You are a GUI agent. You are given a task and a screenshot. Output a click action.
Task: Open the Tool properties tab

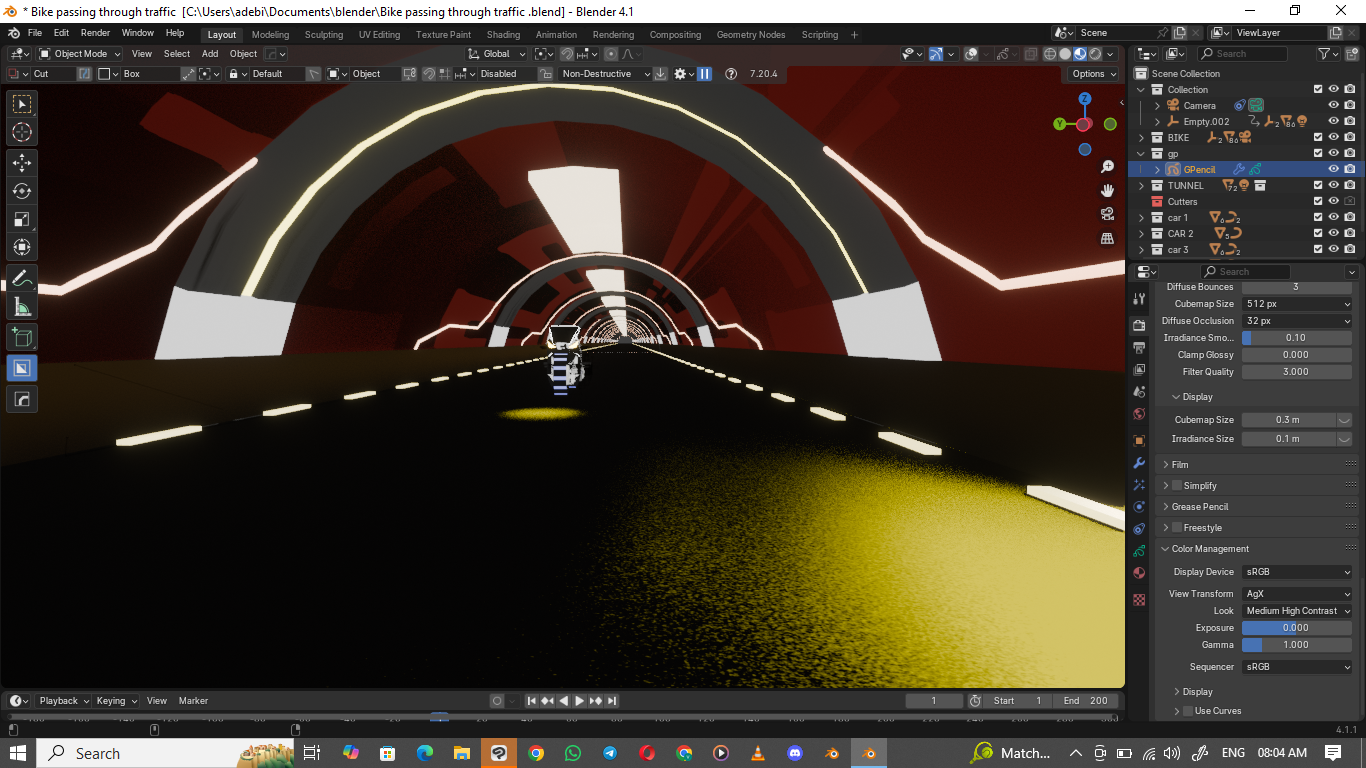point(1139,298)
